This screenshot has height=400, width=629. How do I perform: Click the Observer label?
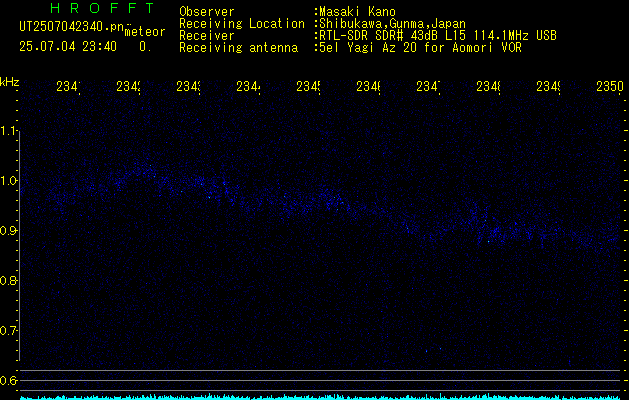tap(207, 12)
